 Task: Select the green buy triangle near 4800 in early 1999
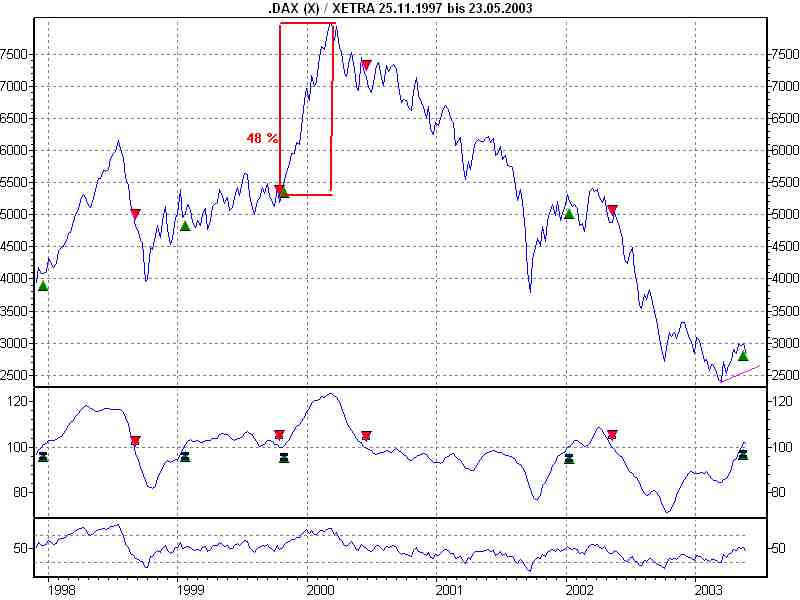(185, 226)
